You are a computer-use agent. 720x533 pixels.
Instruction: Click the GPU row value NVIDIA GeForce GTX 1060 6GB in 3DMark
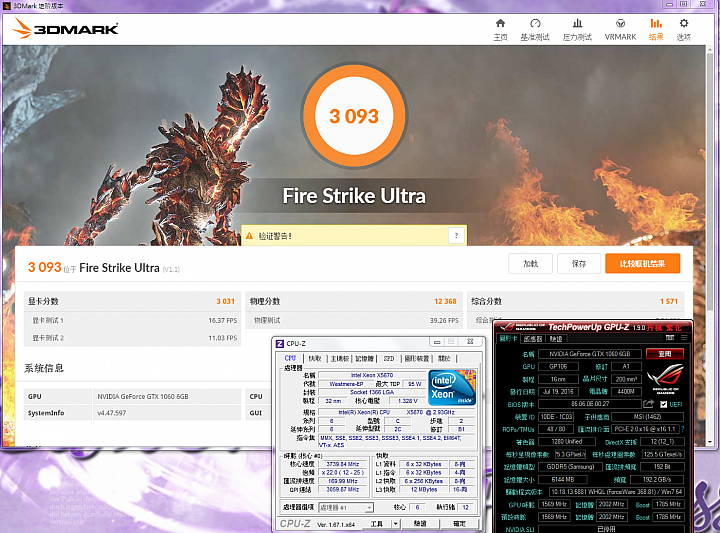point(143,396)
